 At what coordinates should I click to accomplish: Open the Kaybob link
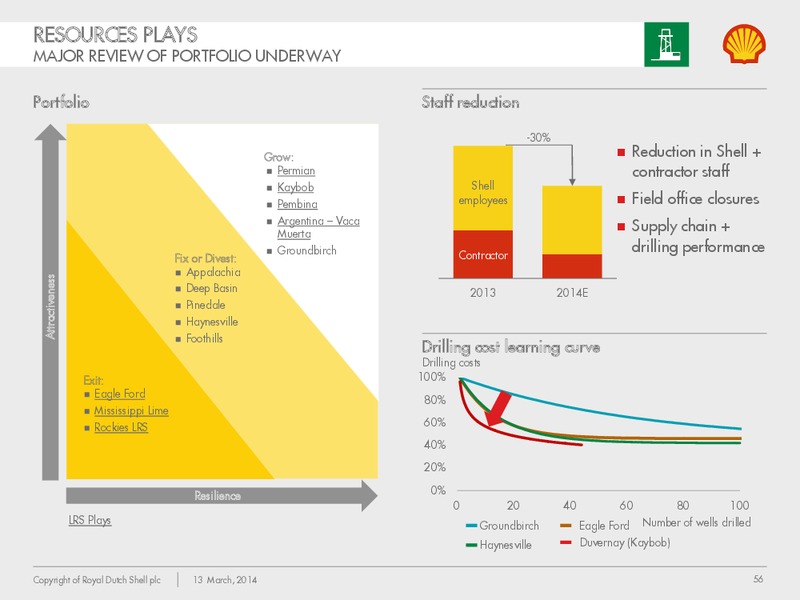(x=295, y=187)
